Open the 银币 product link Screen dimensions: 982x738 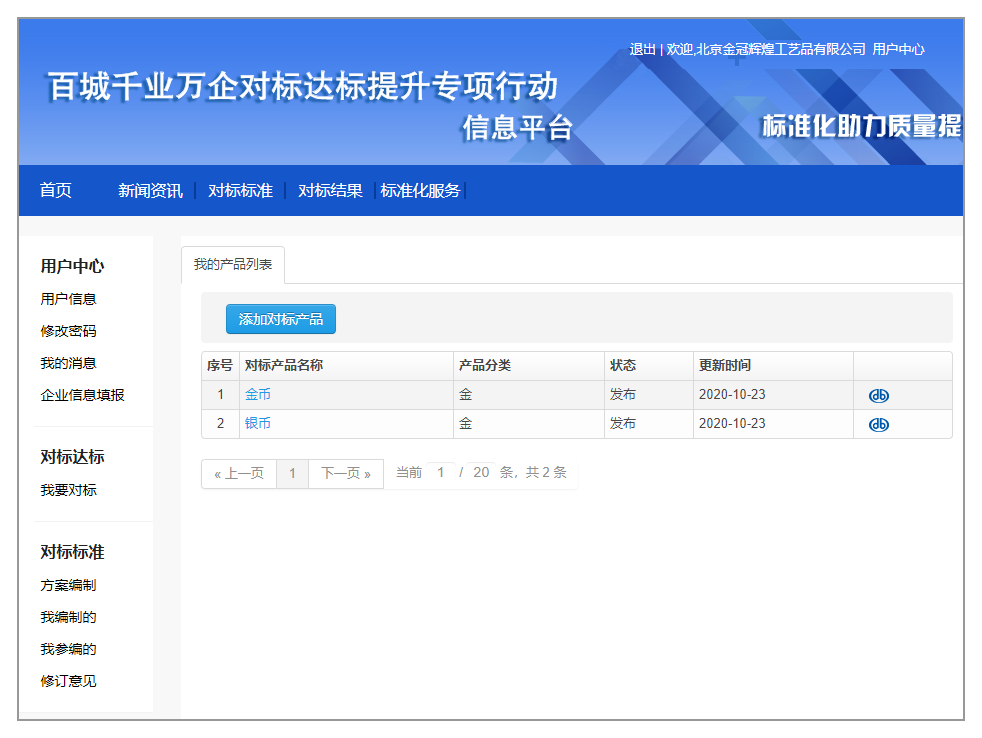(x=258, y=424)
